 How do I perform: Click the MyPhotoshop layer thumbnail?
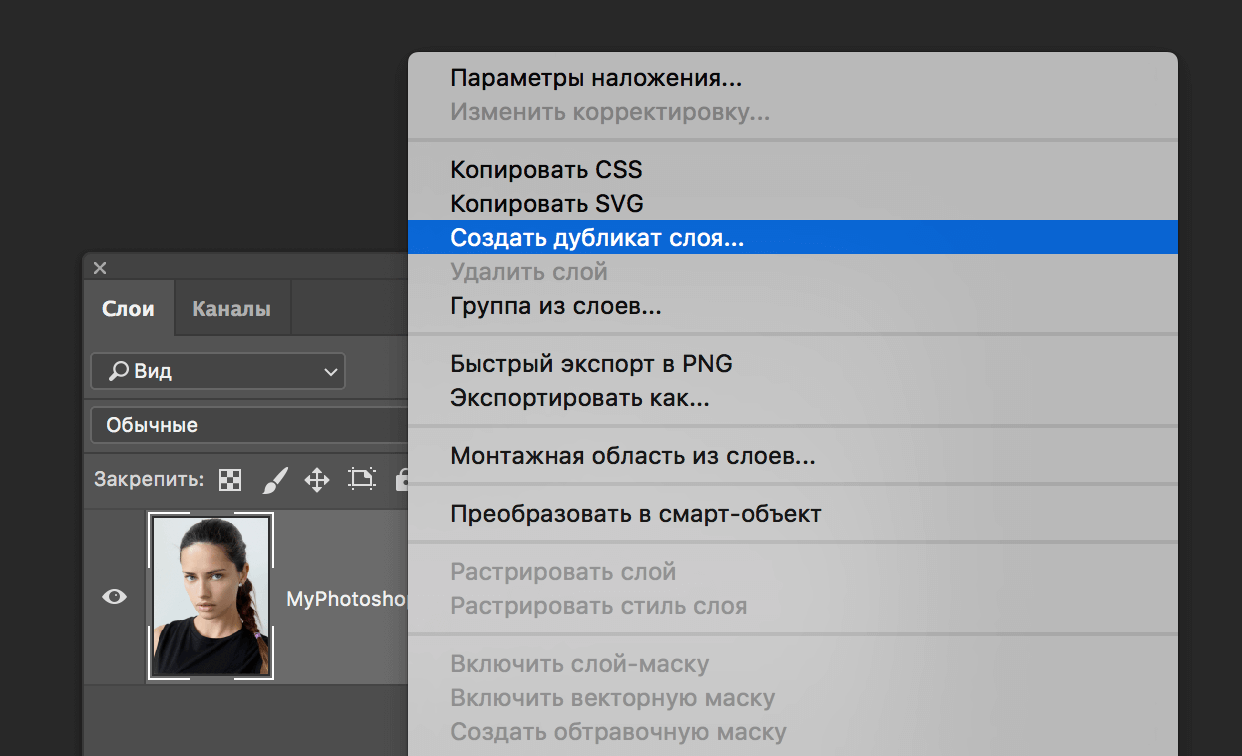[x=211, y=596]
